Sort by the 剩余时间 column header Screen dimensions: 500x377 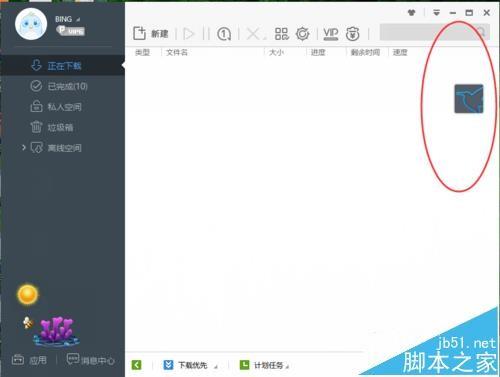(x=365, y=52)
